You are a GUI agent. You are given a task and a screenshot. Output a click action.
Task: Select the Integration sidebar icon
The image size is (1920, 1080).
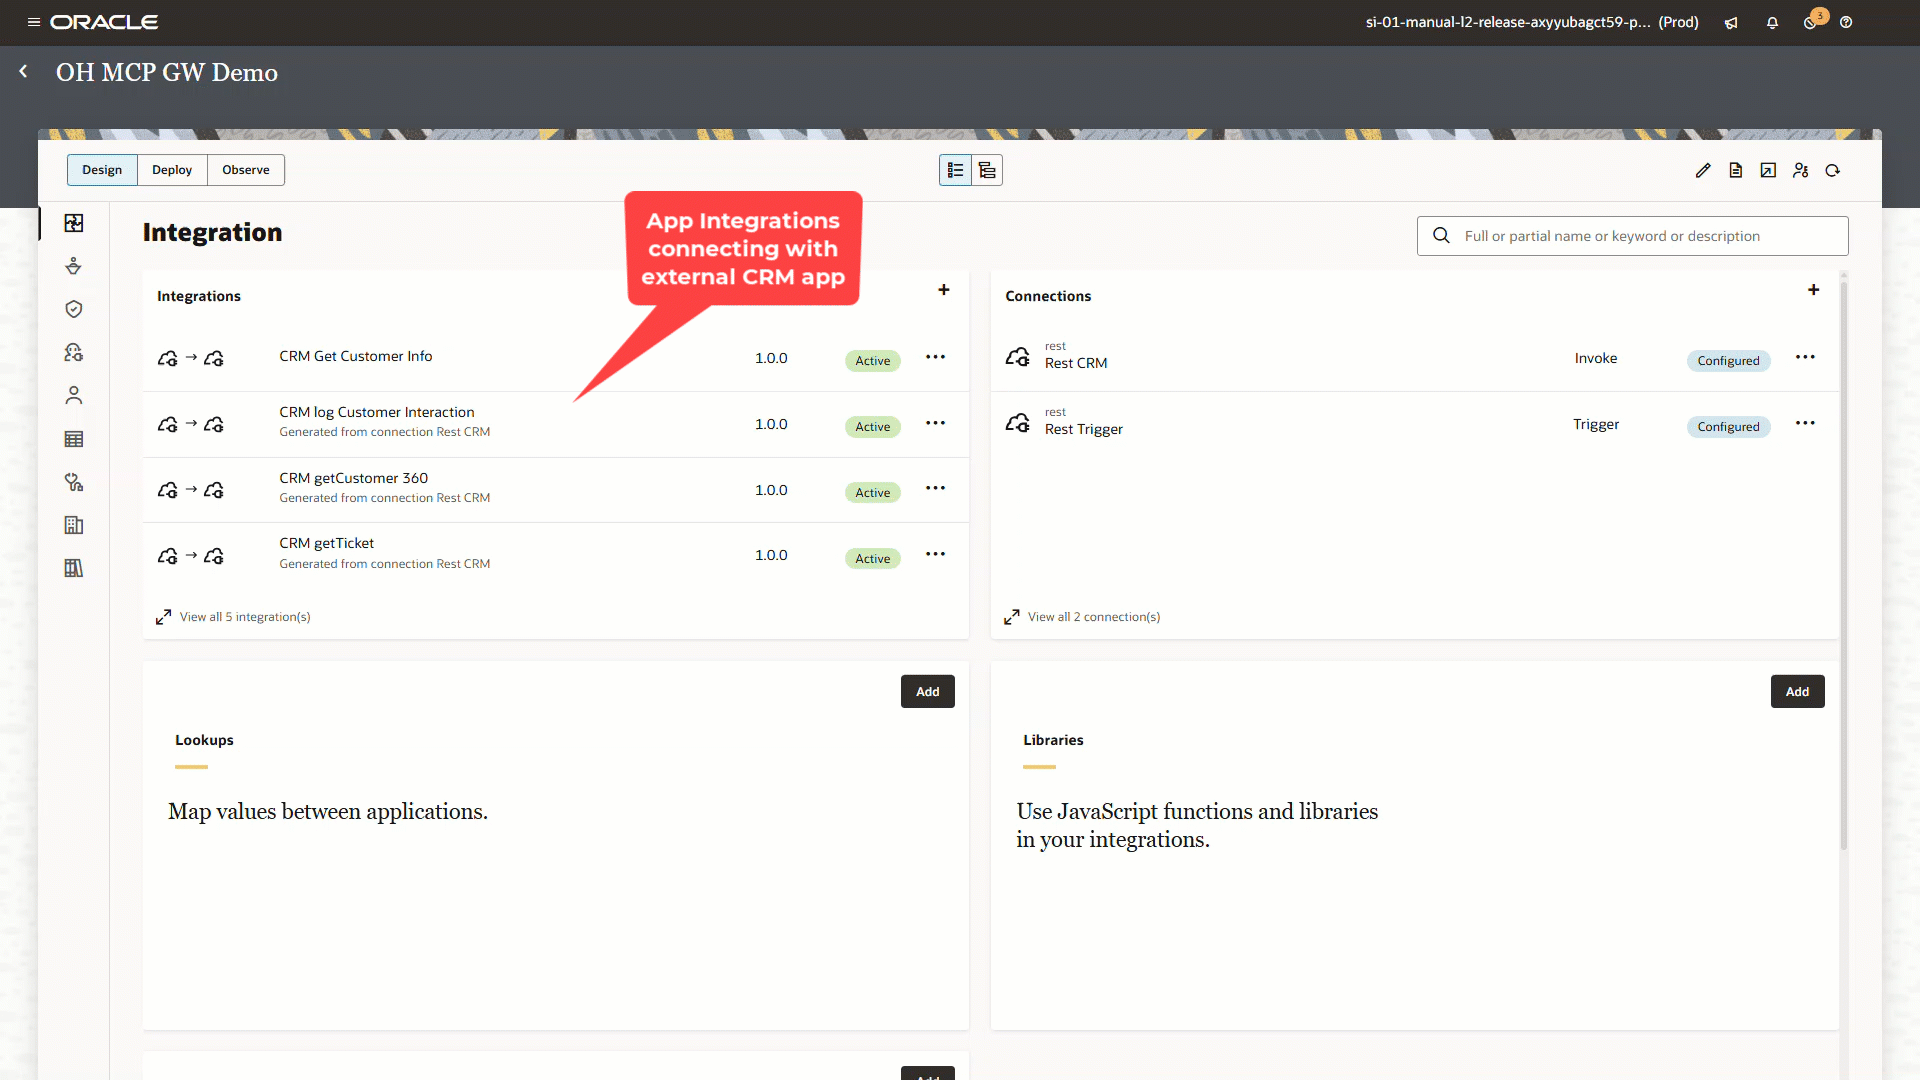point(74,223)
